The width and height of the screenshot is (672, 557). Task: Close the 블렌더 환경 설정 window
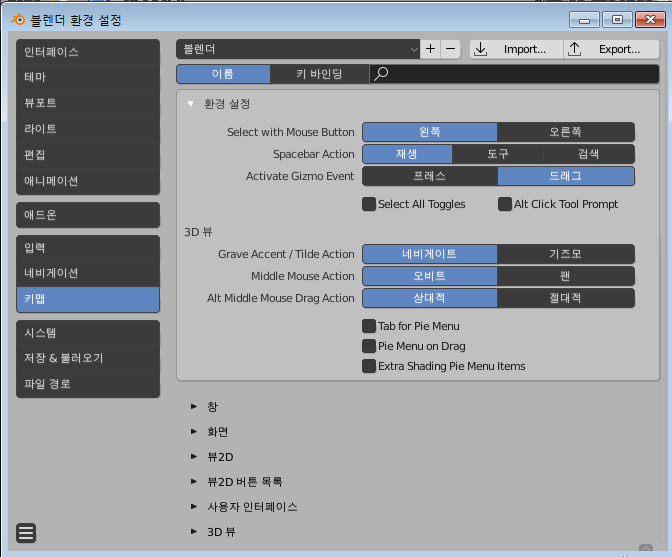tap(651, 20)
